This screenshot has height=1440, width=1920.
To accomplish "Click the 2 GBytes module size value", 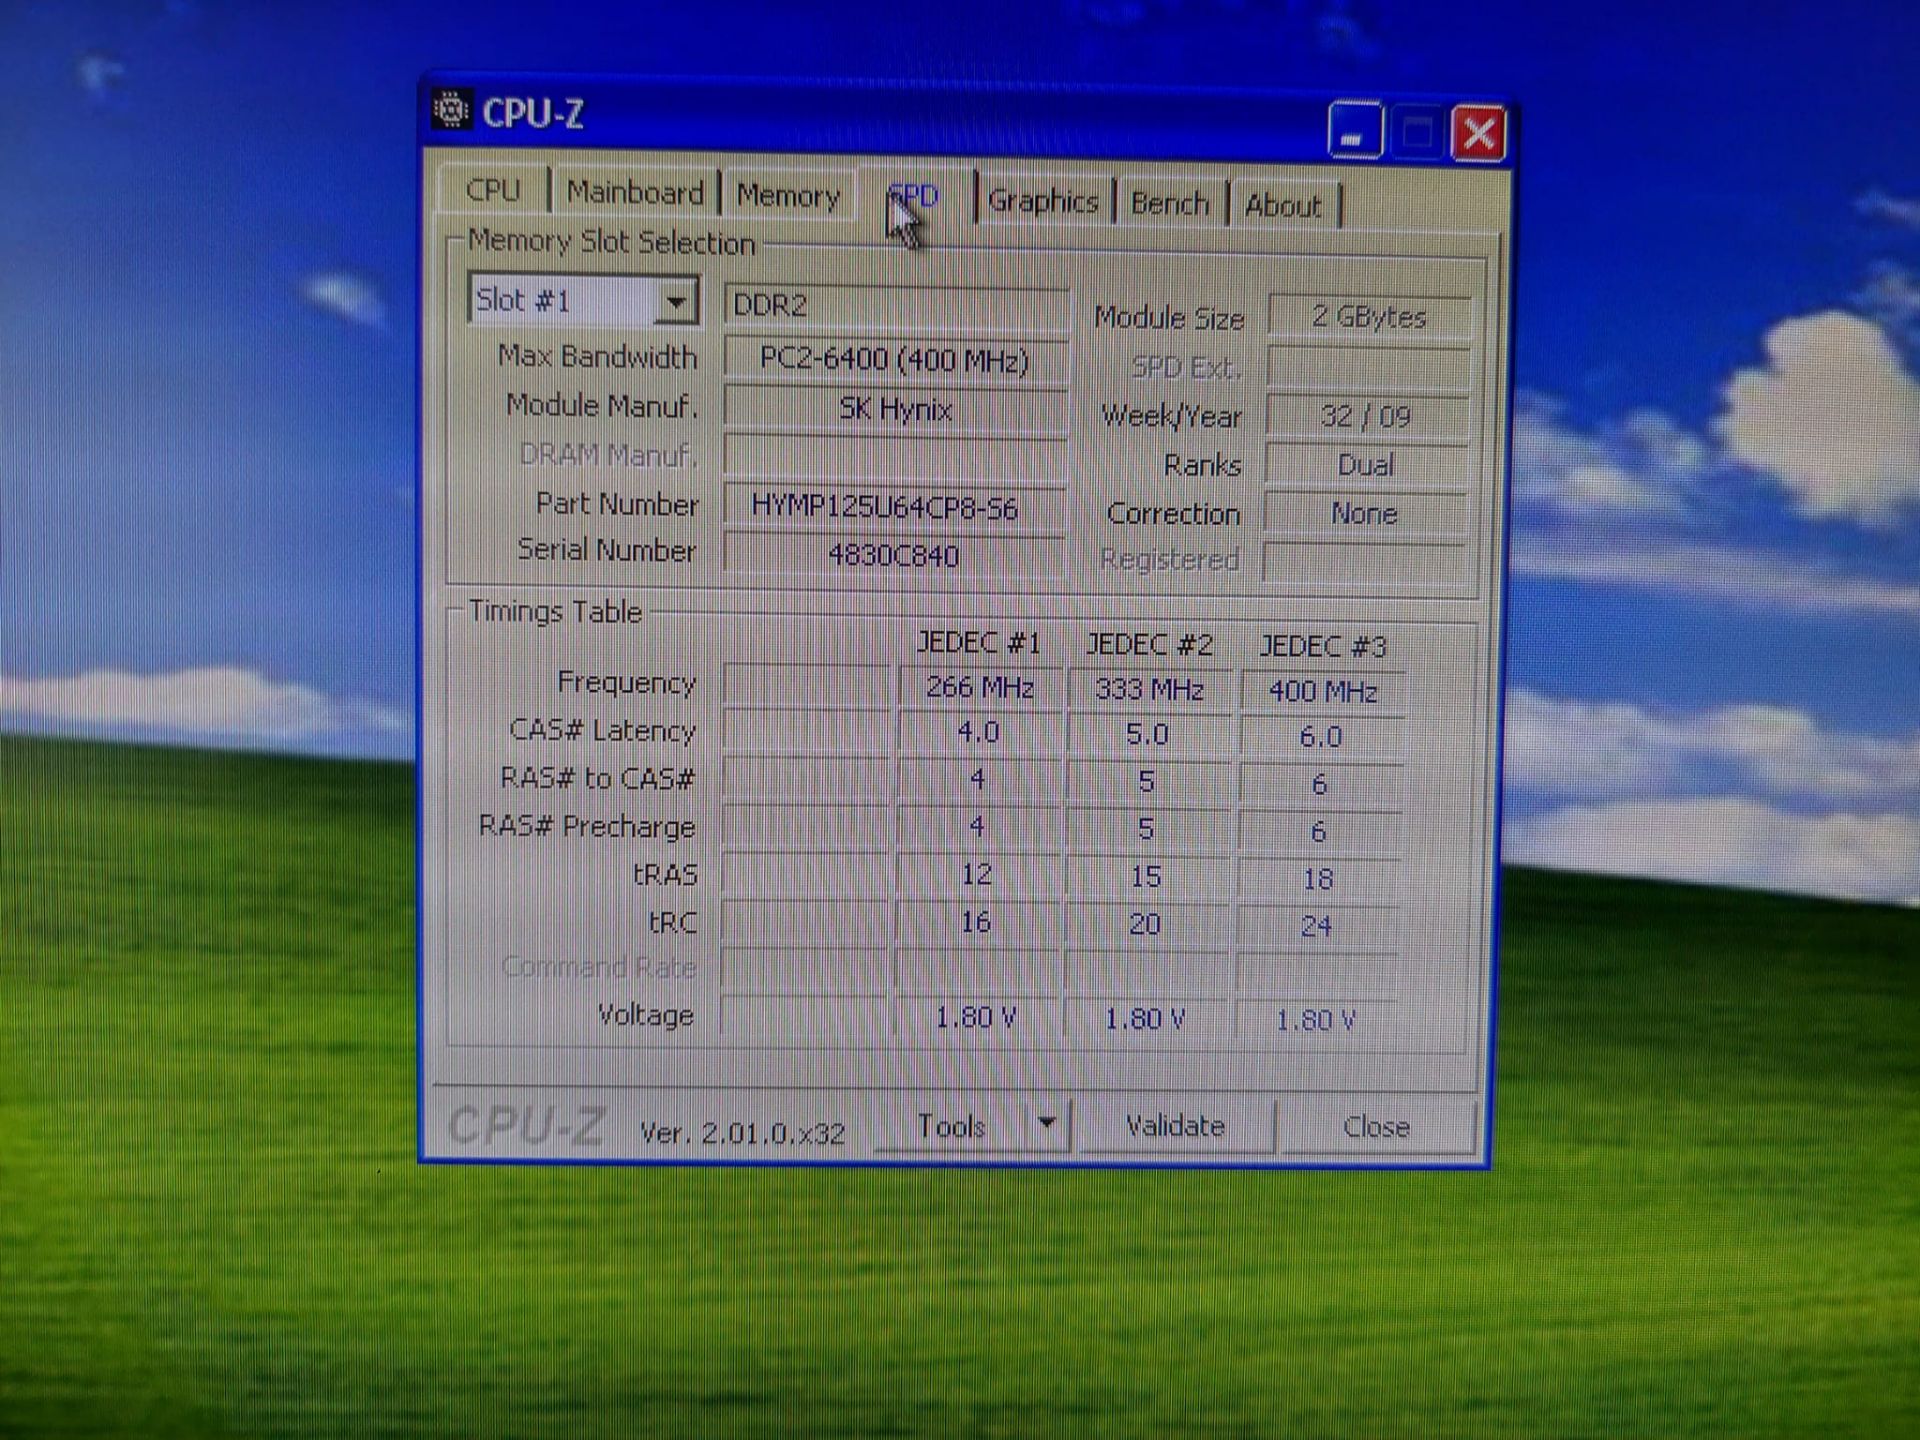I will tap(1369, 317).
